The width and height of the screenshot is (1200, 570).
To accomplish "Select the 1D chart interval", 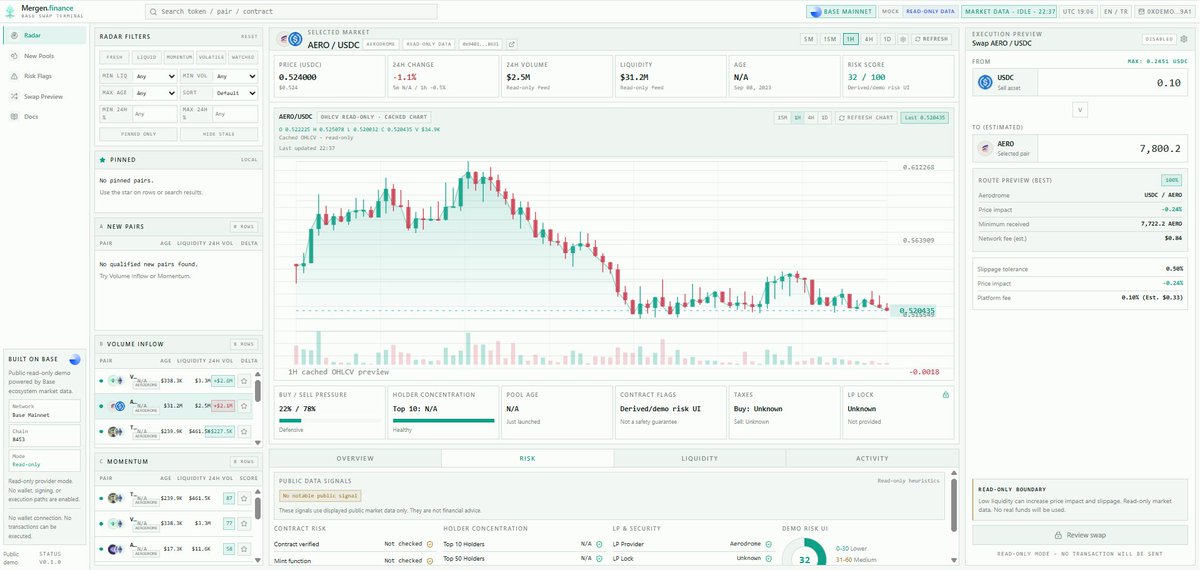I will pos(824,117).
